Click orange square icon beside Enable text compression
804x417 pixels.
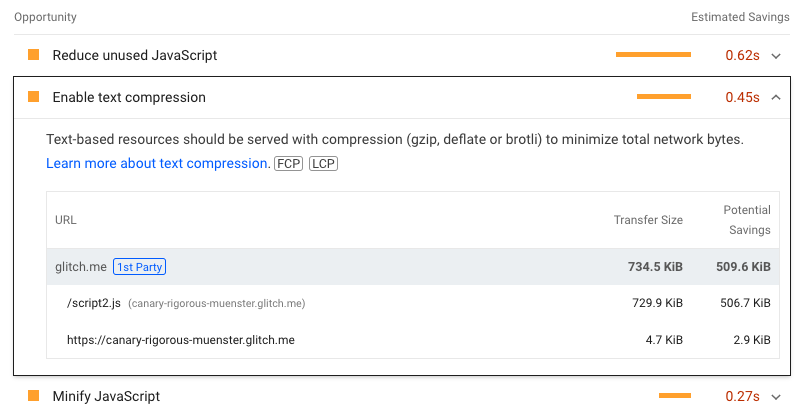pyautogui.click(x=33, y=97)
